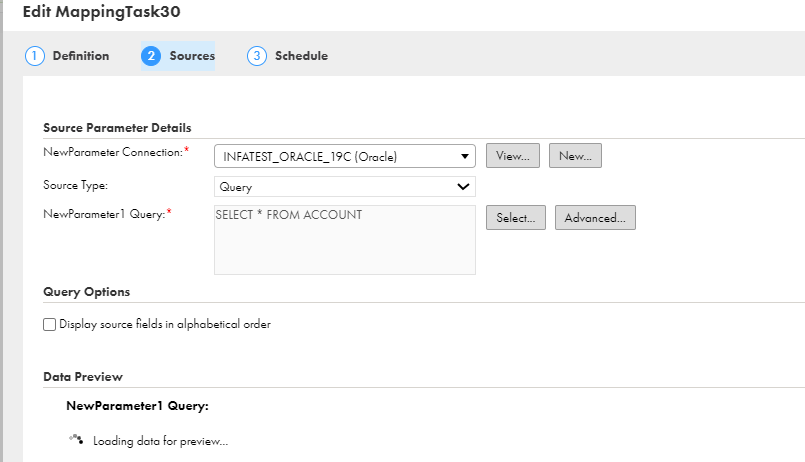This screenshot has height=462, width=805.
Task: Click the NewParameter Connection: field label
Action: tap(113, 152)
